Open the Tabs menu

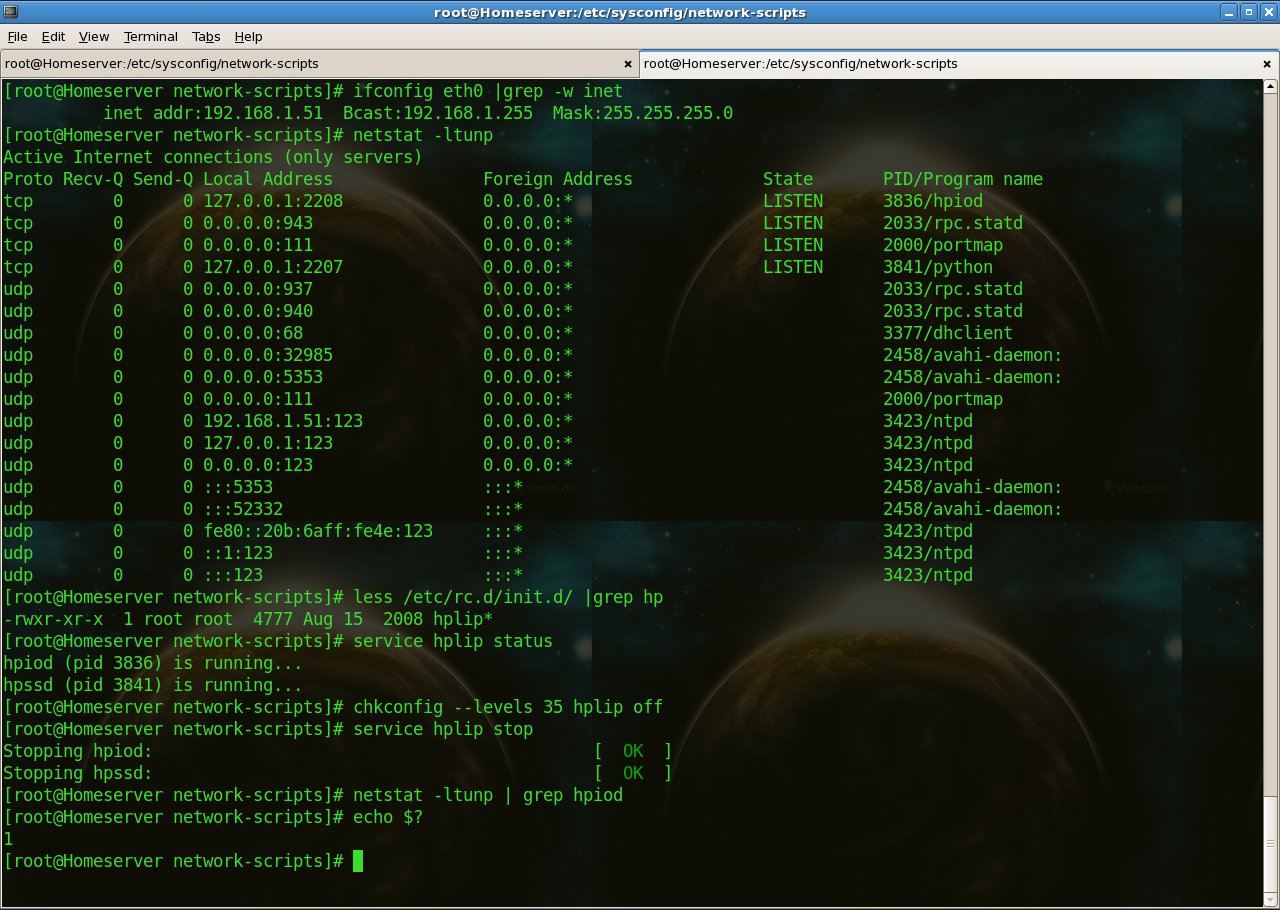click(206, 36)
